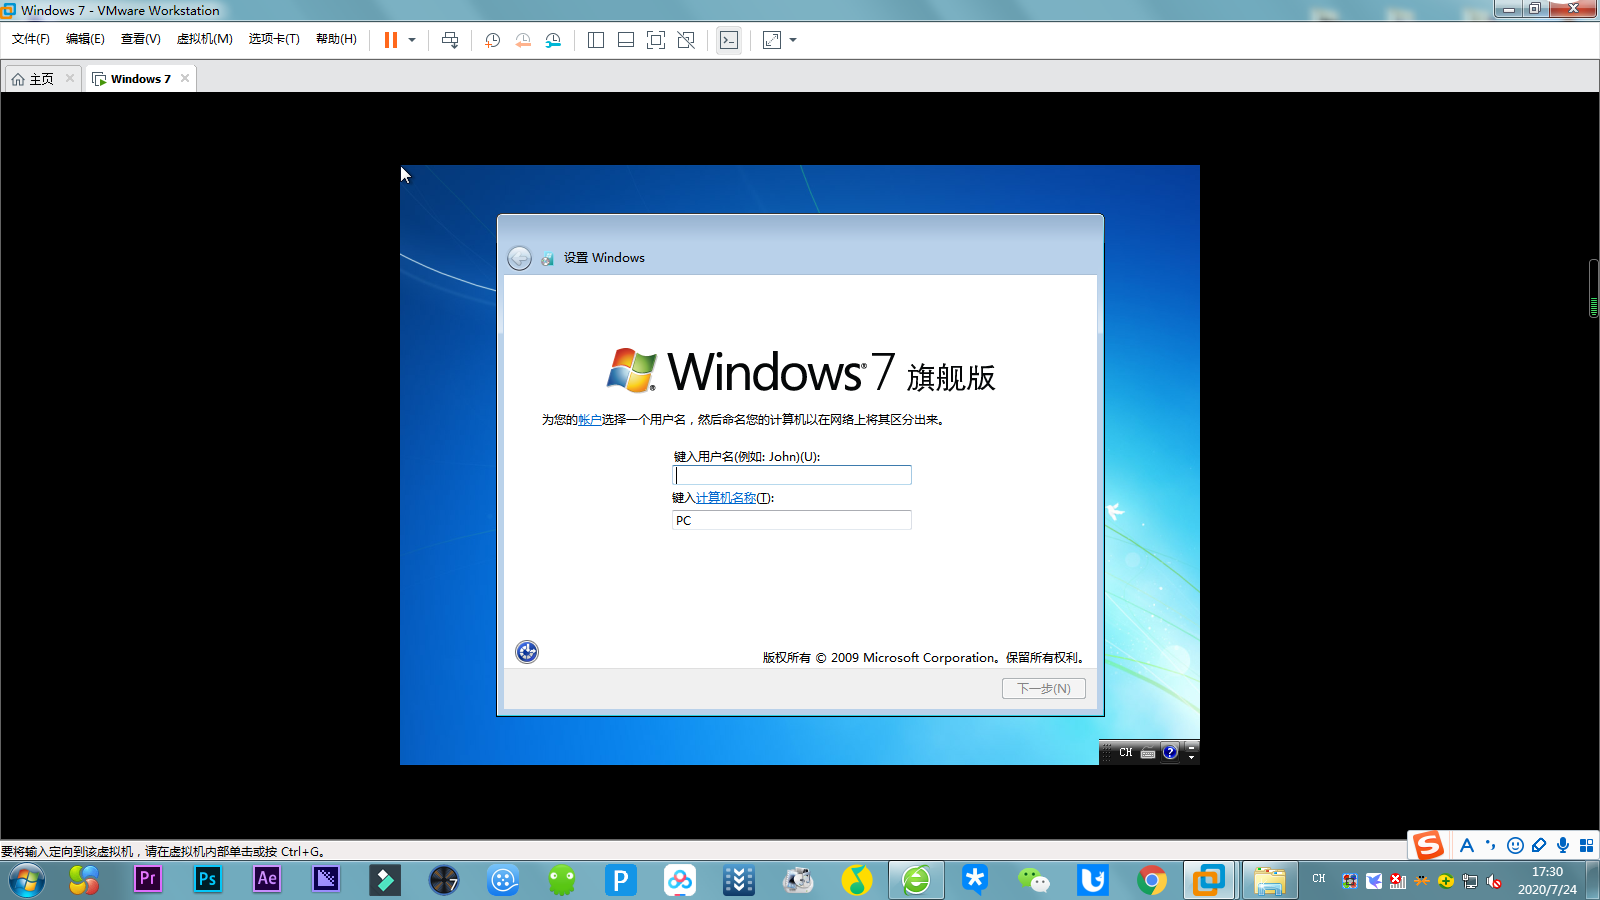Click the volume icon in the system tray

click(x=1494, y=881)
